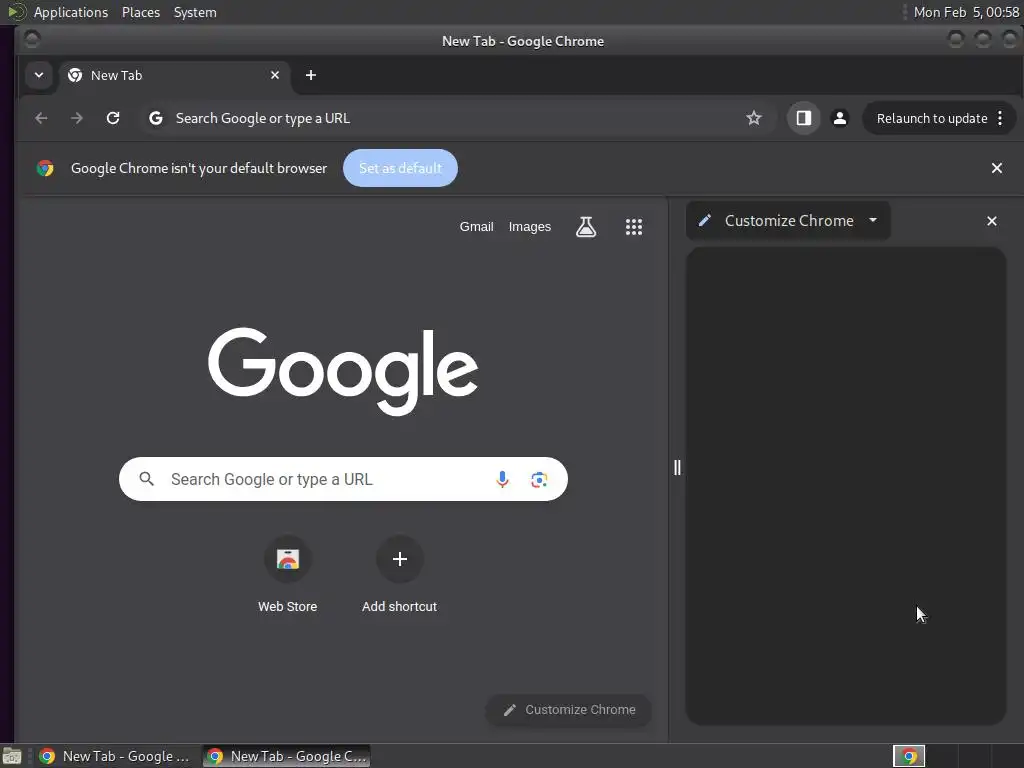The height and width of the screenshot is (768, 1024).
Task: Switch to first New Tab taskbar entry
Action: click(x=116, y=756)
